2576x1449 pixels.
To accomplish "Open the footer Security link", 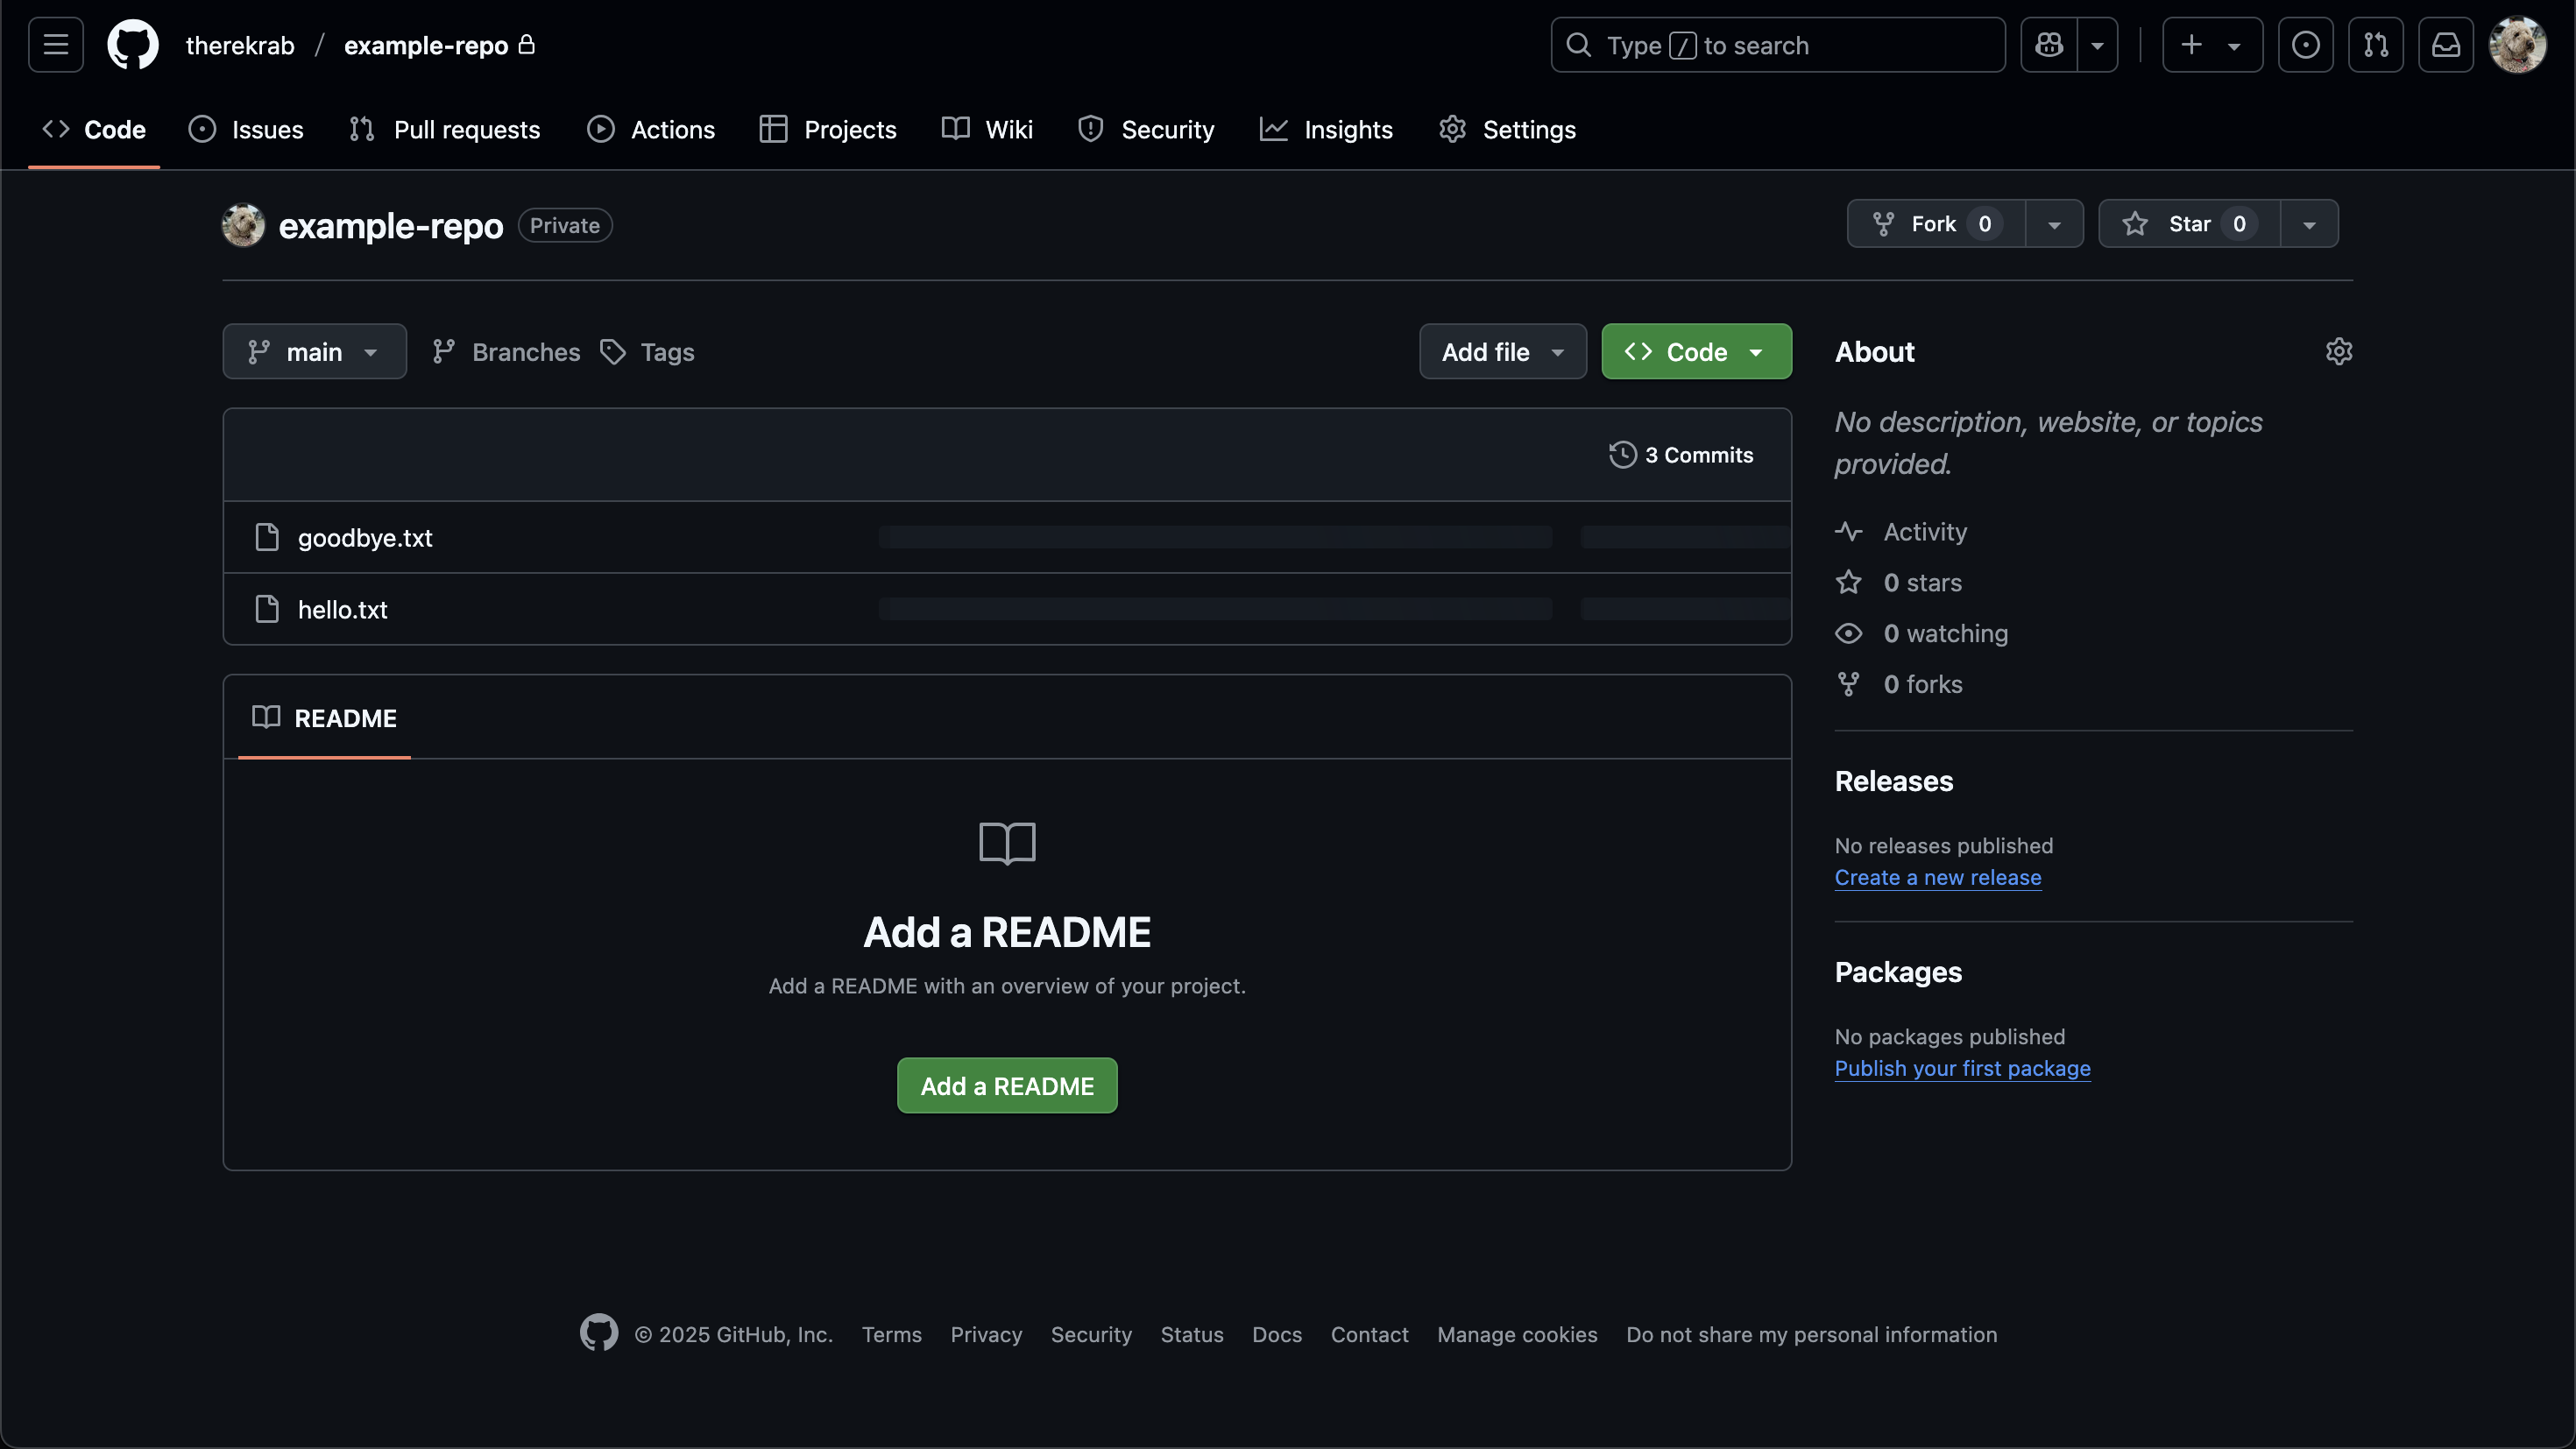I will click(1091, 1335).
